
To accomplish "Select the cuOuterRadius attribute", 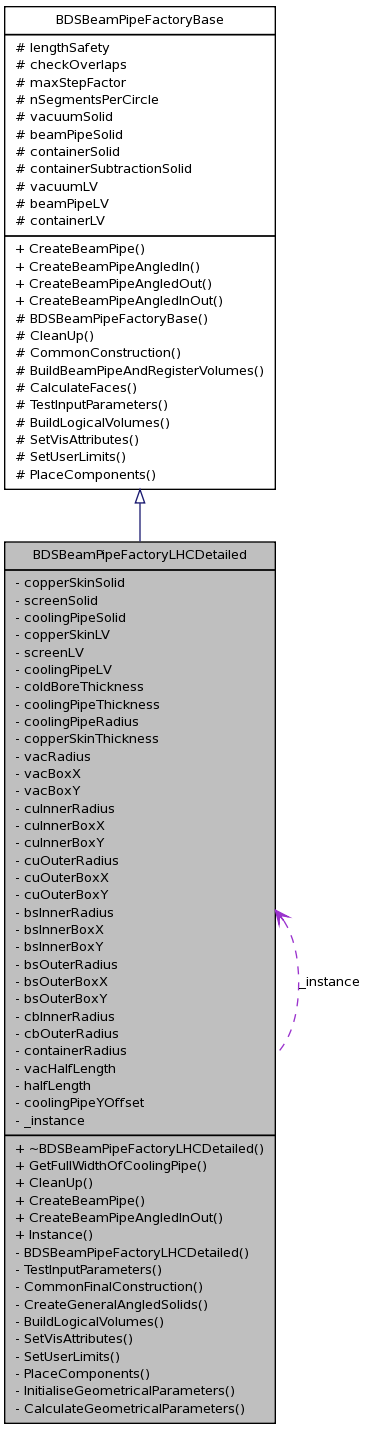I will (67, 860).
